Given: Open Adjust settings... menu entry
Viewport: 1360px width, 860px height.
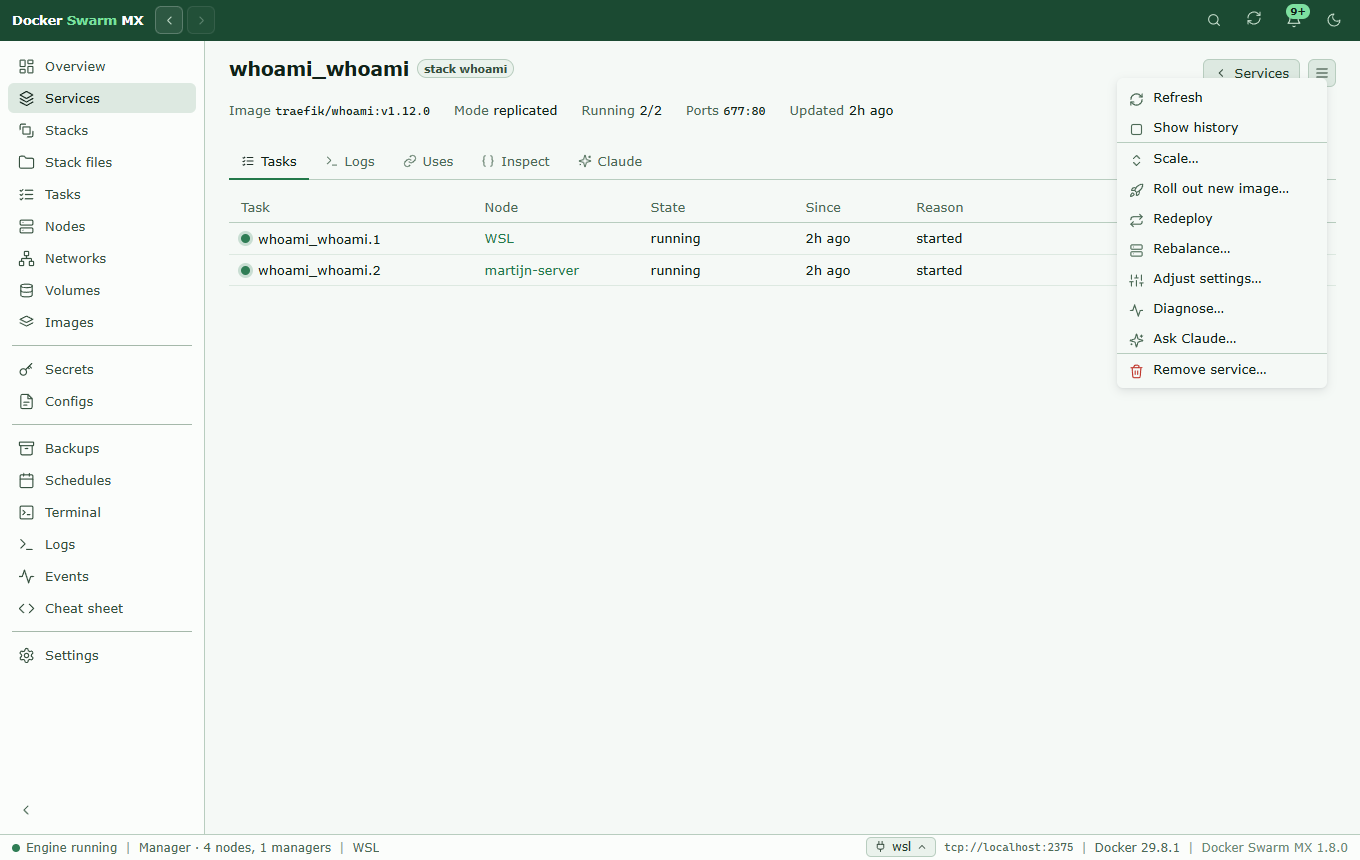Looking at the screenshot, I should [1222, 278].
